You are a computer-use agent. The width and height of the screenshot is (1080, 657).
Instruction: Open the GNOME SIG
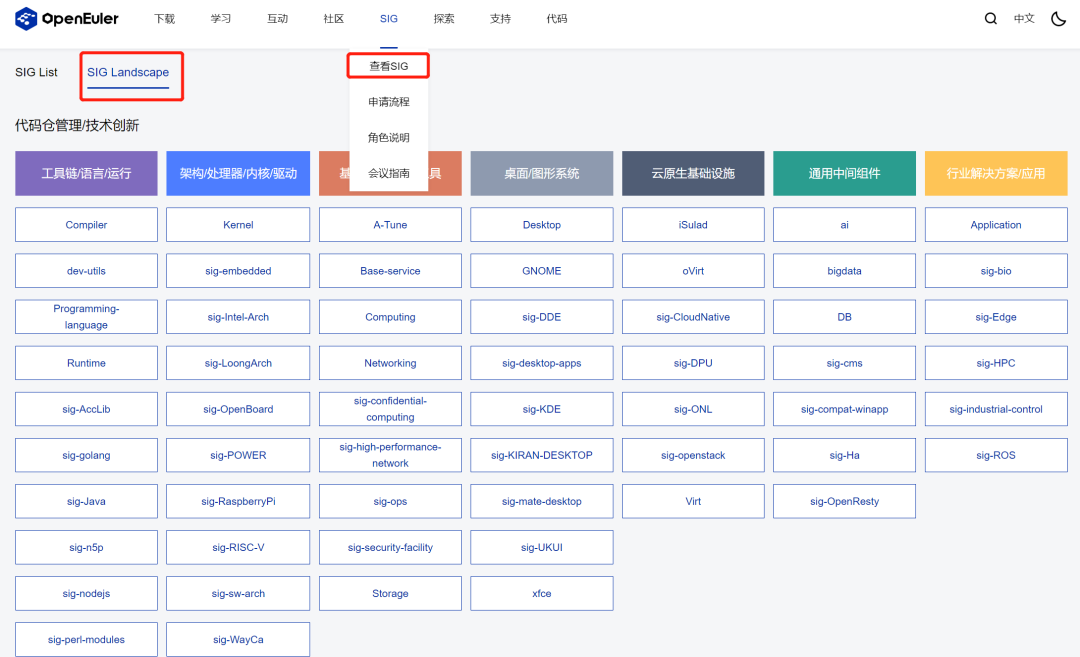coord(541,270)
